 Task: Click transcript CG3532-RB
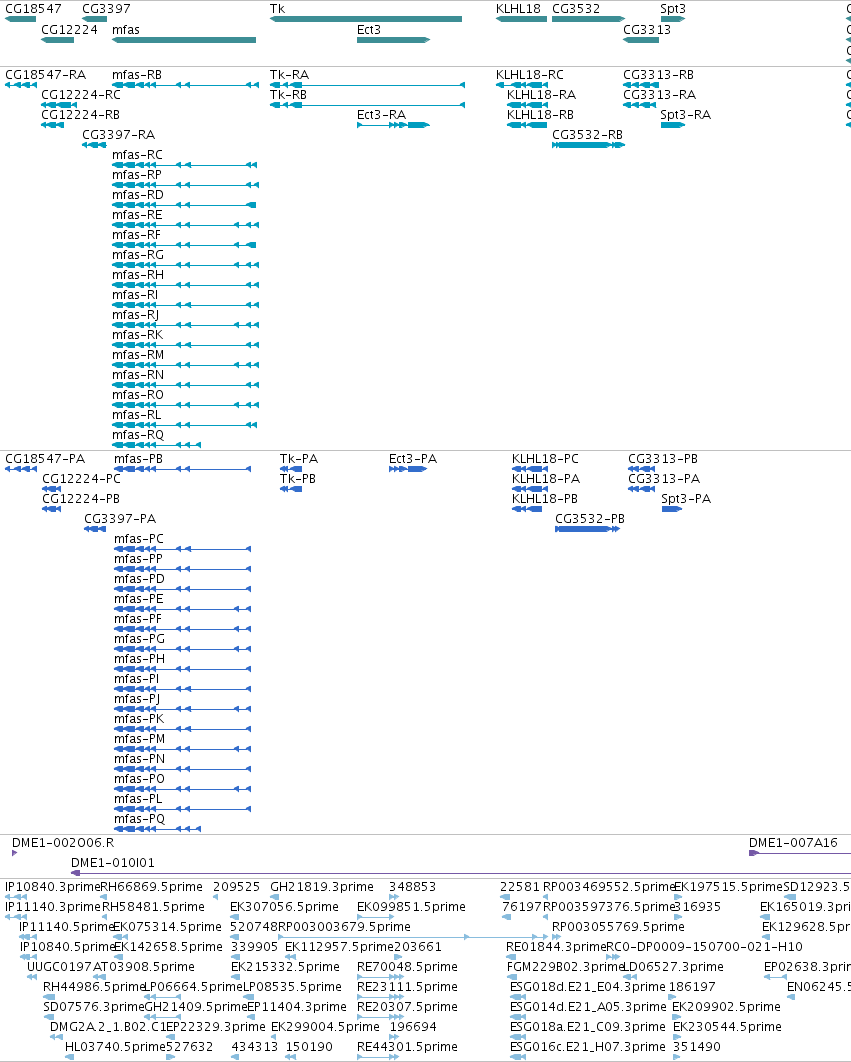pos(588,145)
